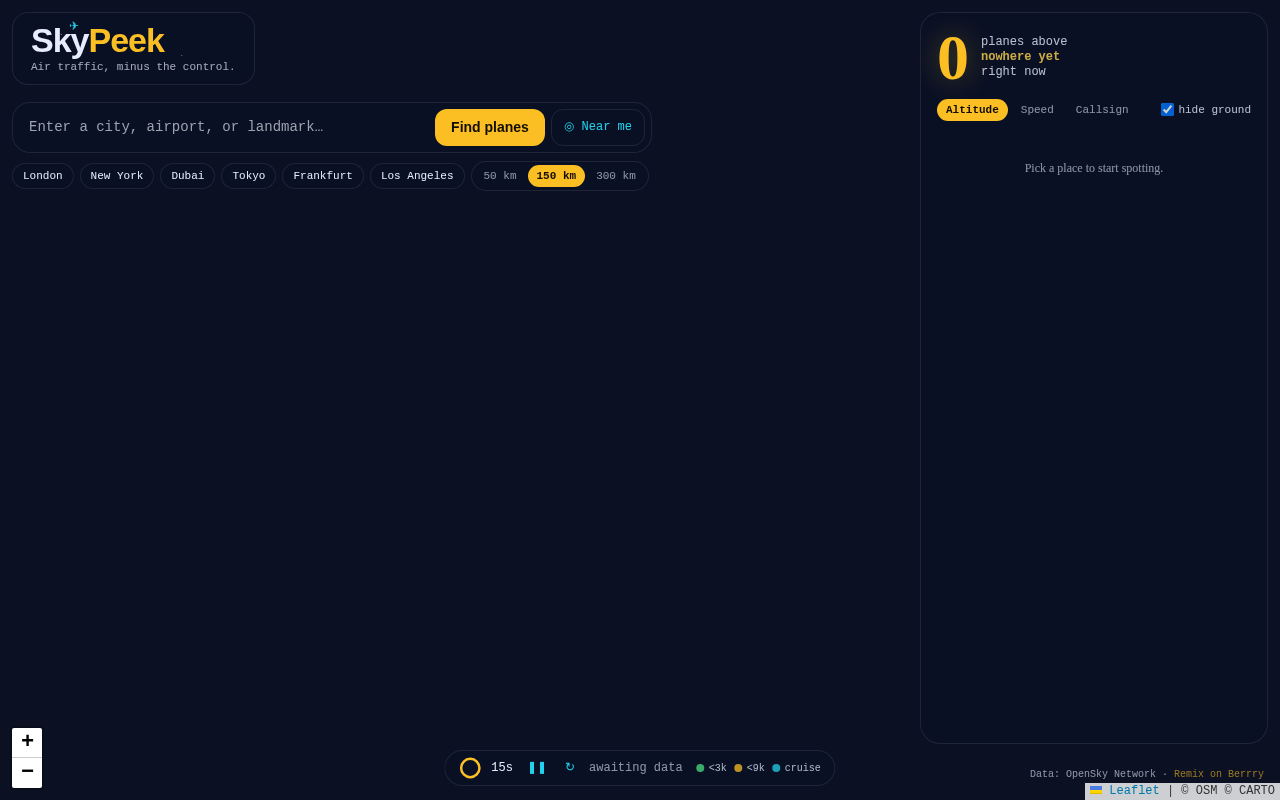Click the 15s refresh timer text

pyautogui.click(x=502, y=768)
